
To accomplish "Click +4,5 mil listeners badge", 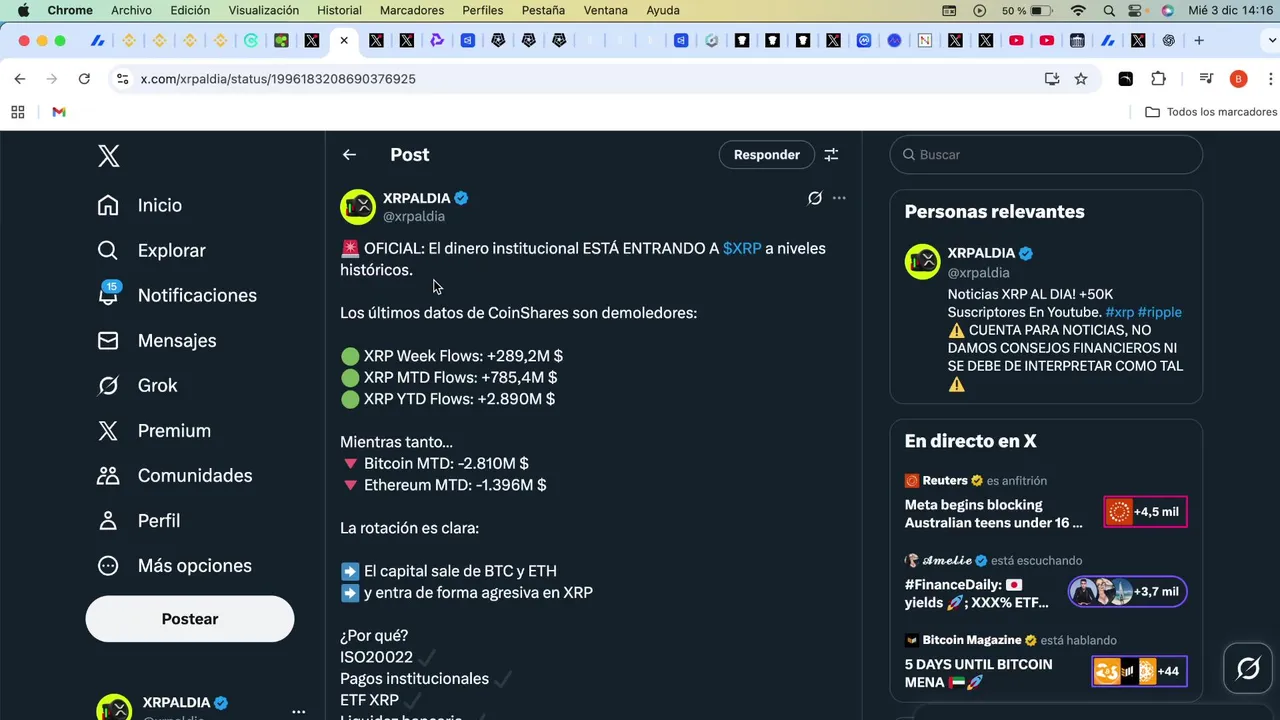I will tap(1145, 512).
